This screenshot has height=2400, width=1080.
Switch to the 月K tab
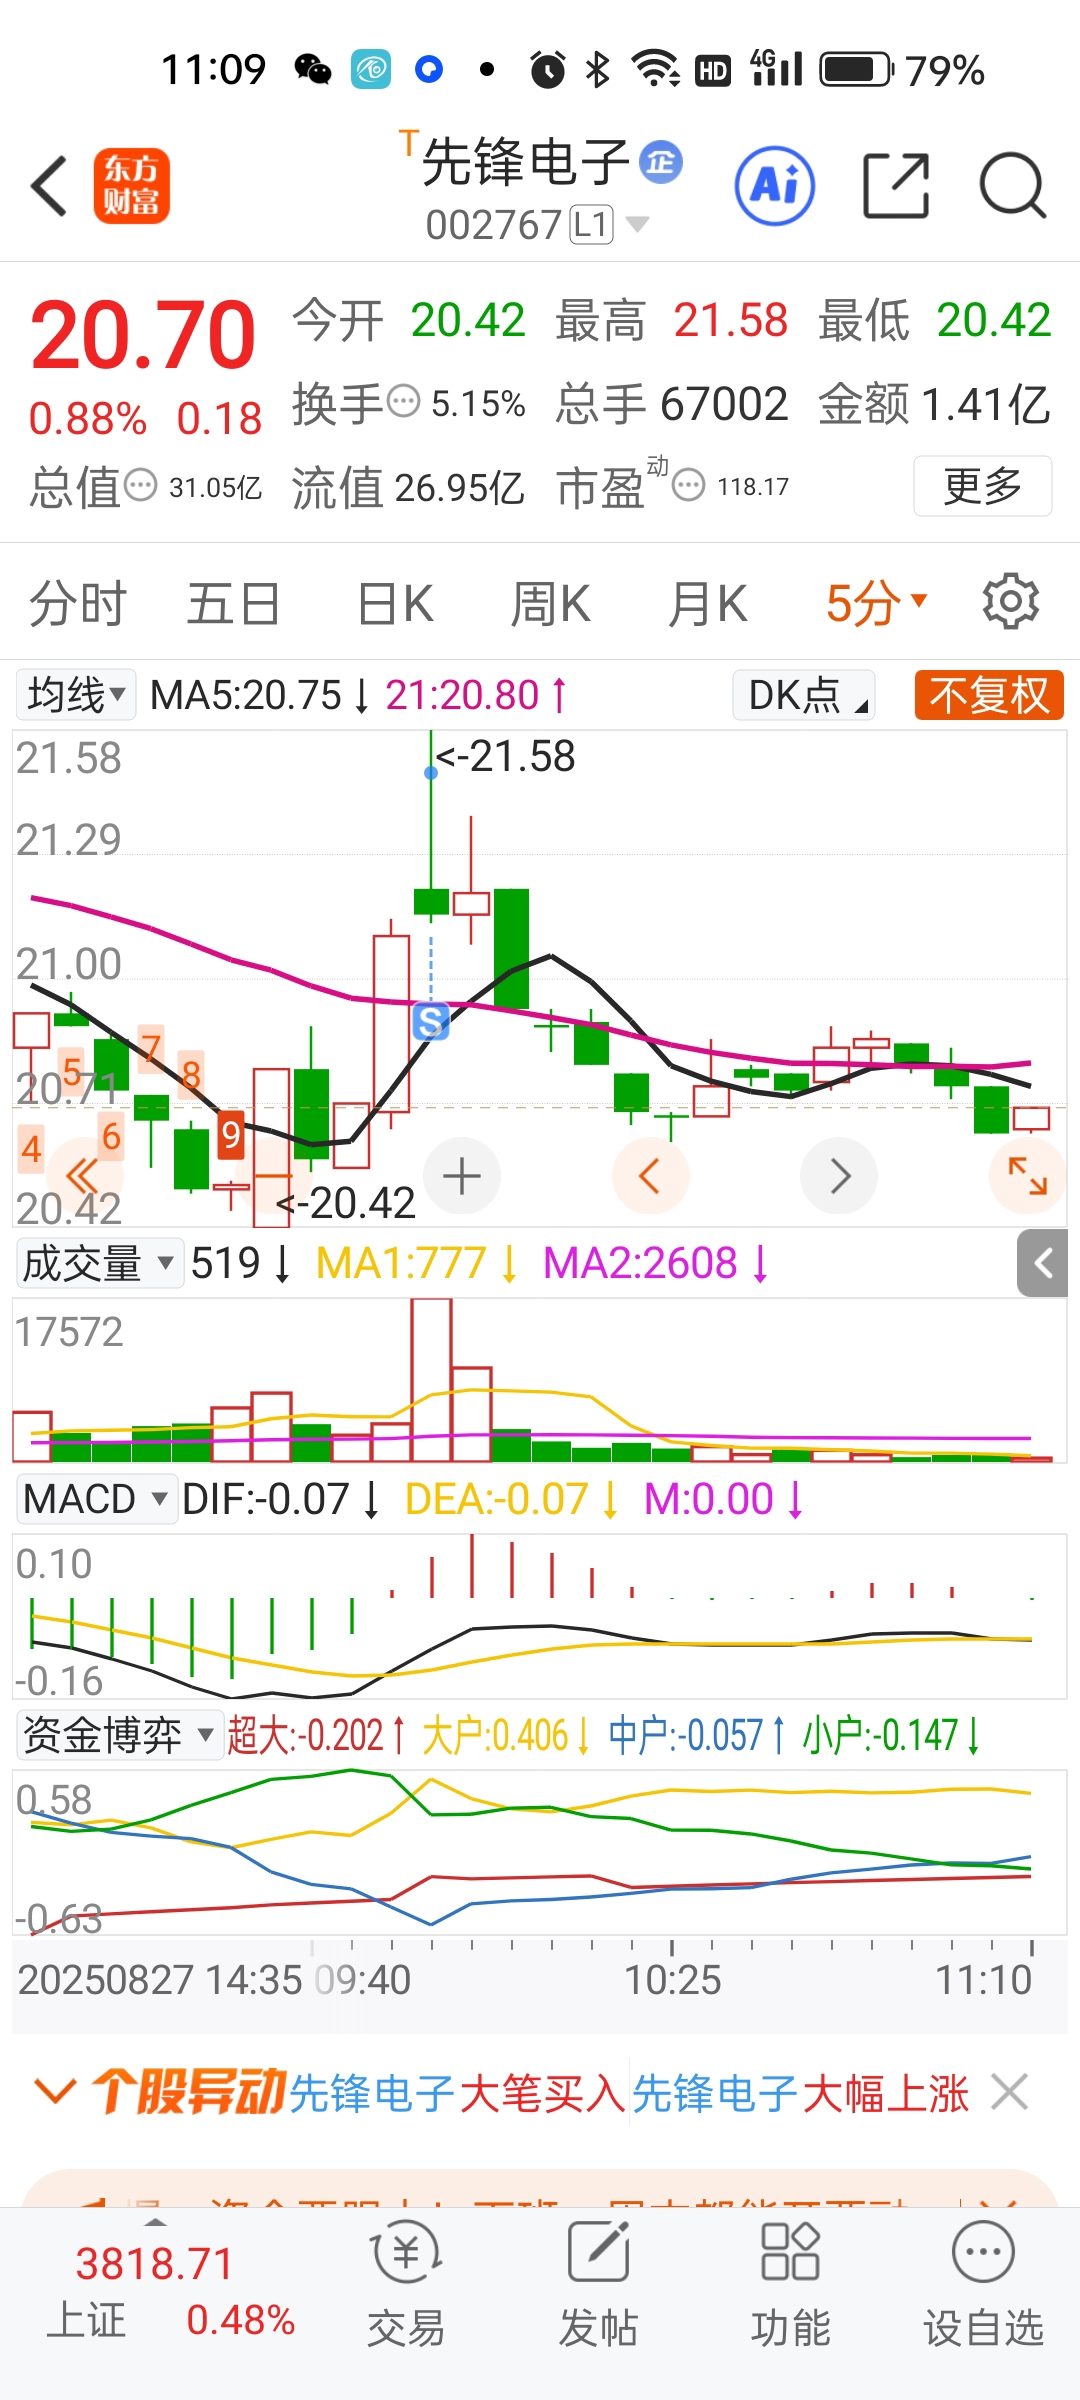[707, 604]
